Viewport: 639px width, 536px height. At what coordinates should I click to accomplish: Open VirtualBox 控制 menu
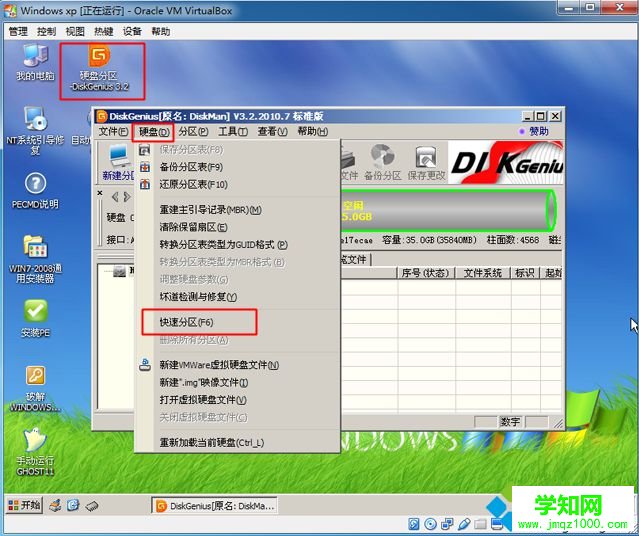tap(46, 31)
